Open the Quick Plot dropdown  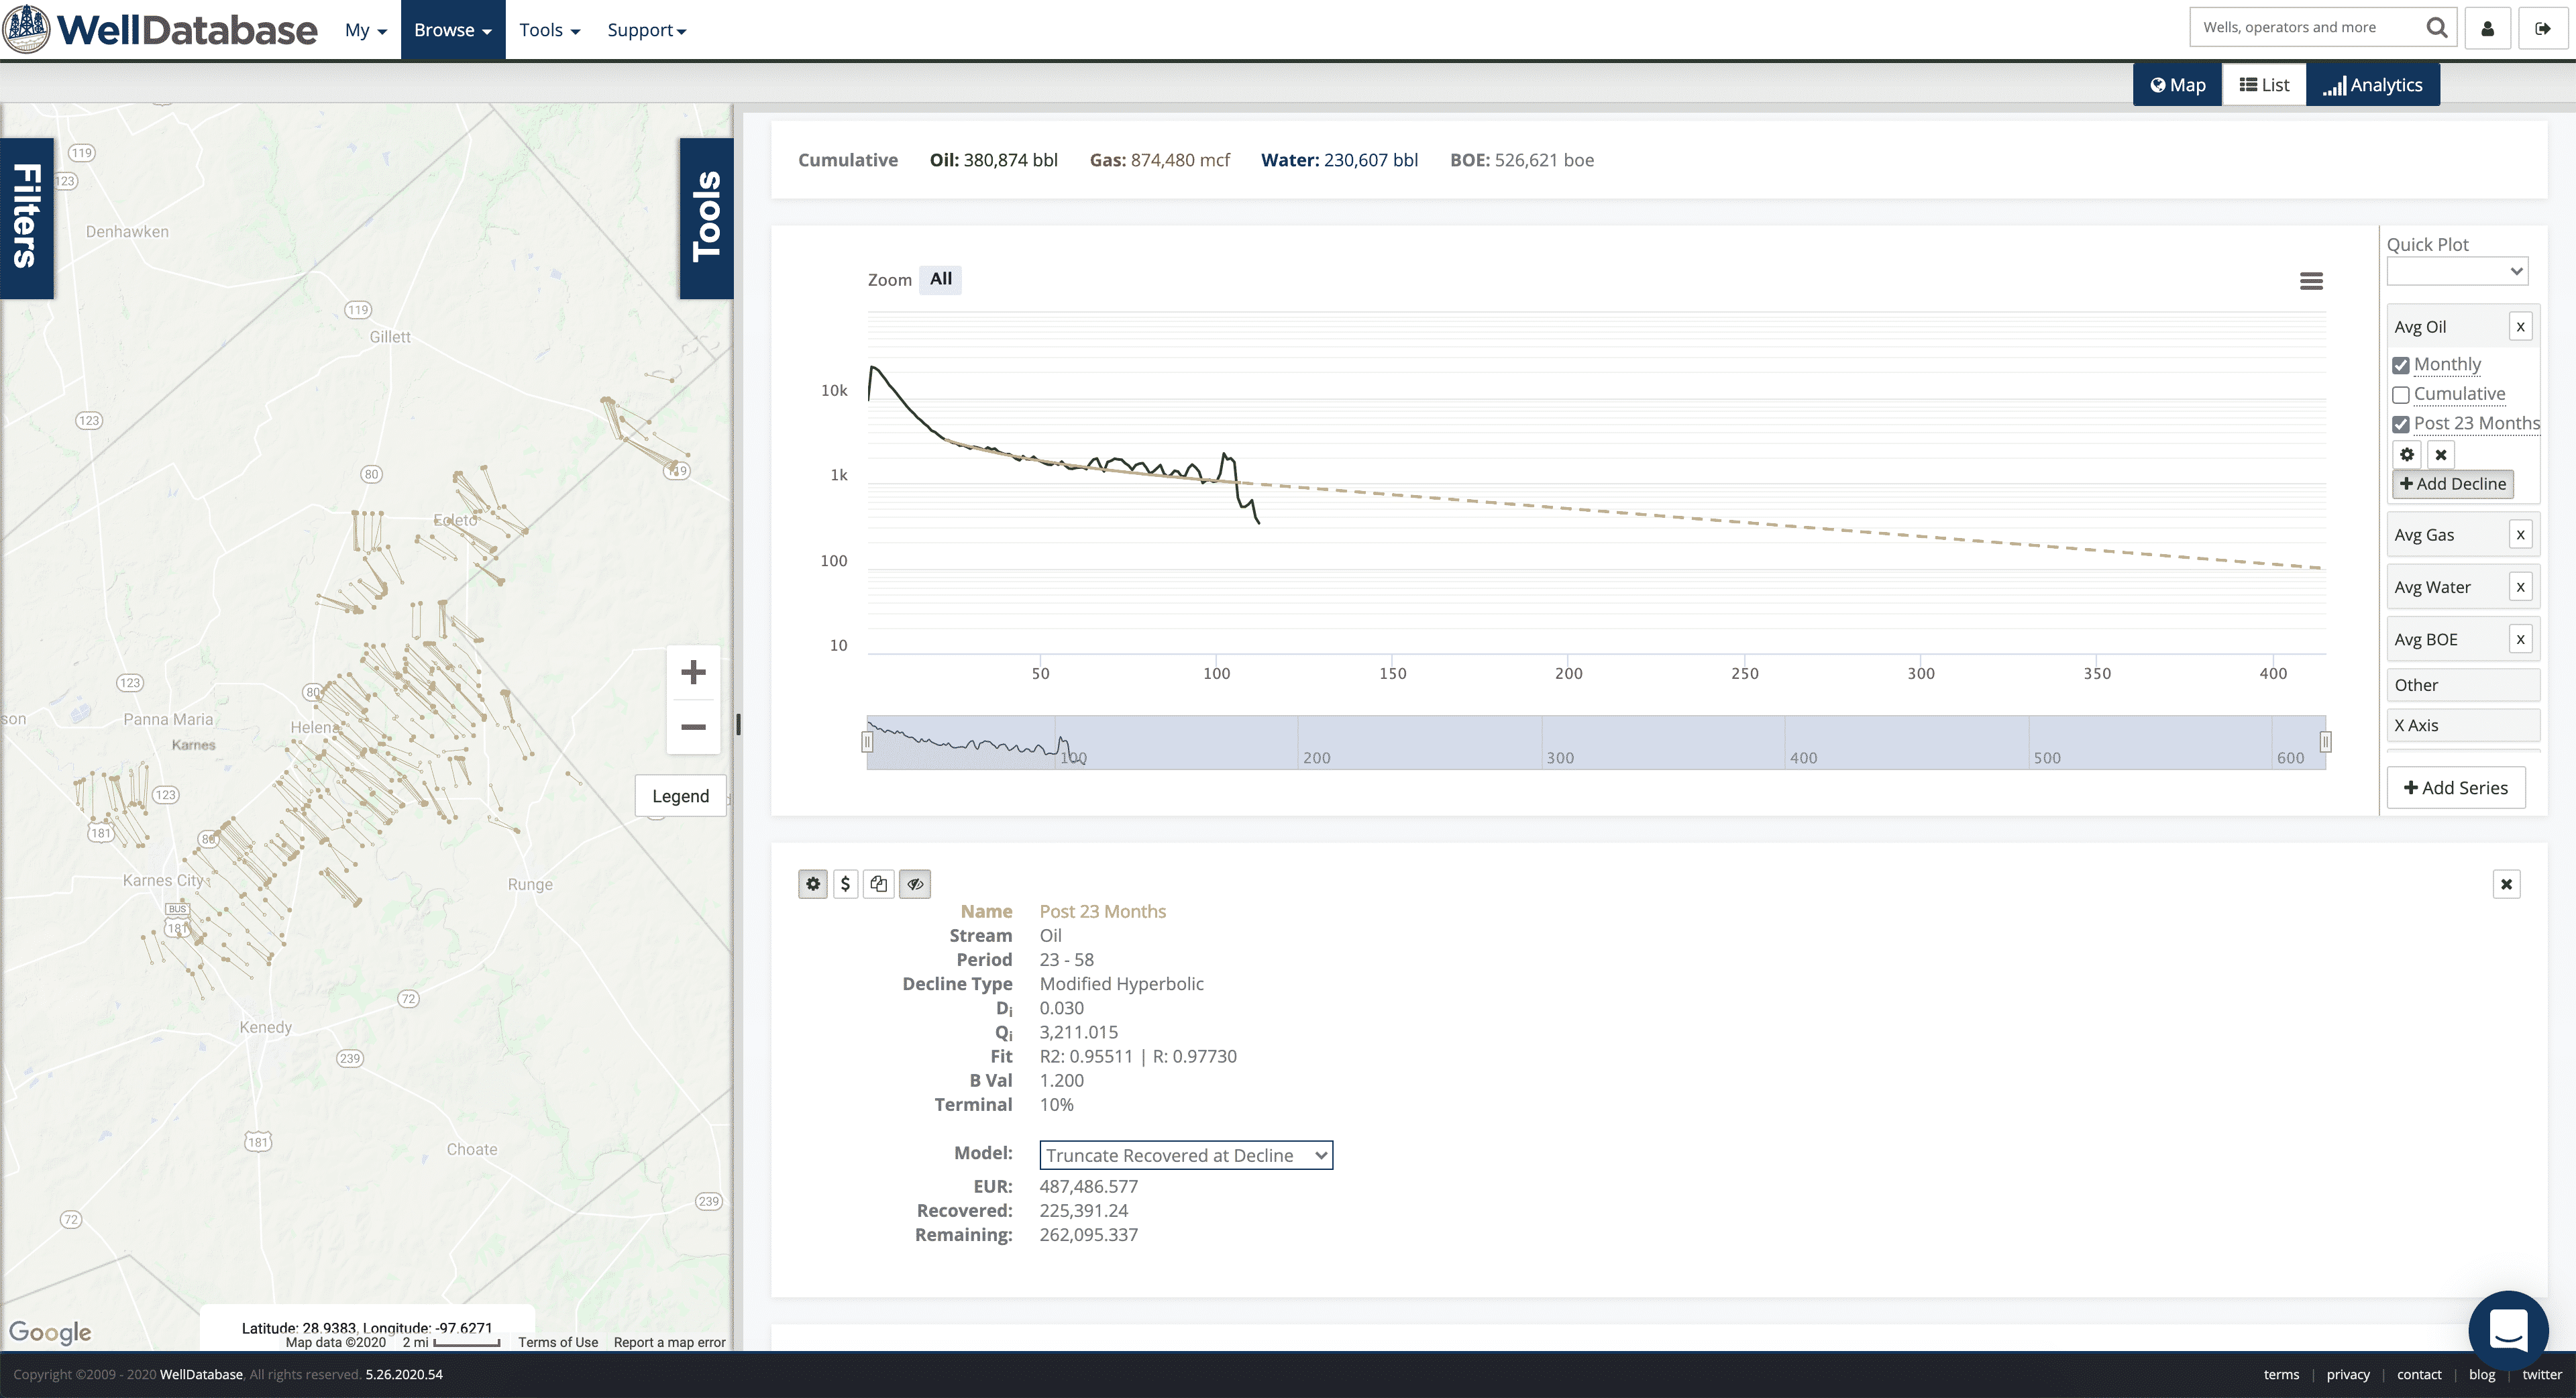click(x=2457, y=271)
